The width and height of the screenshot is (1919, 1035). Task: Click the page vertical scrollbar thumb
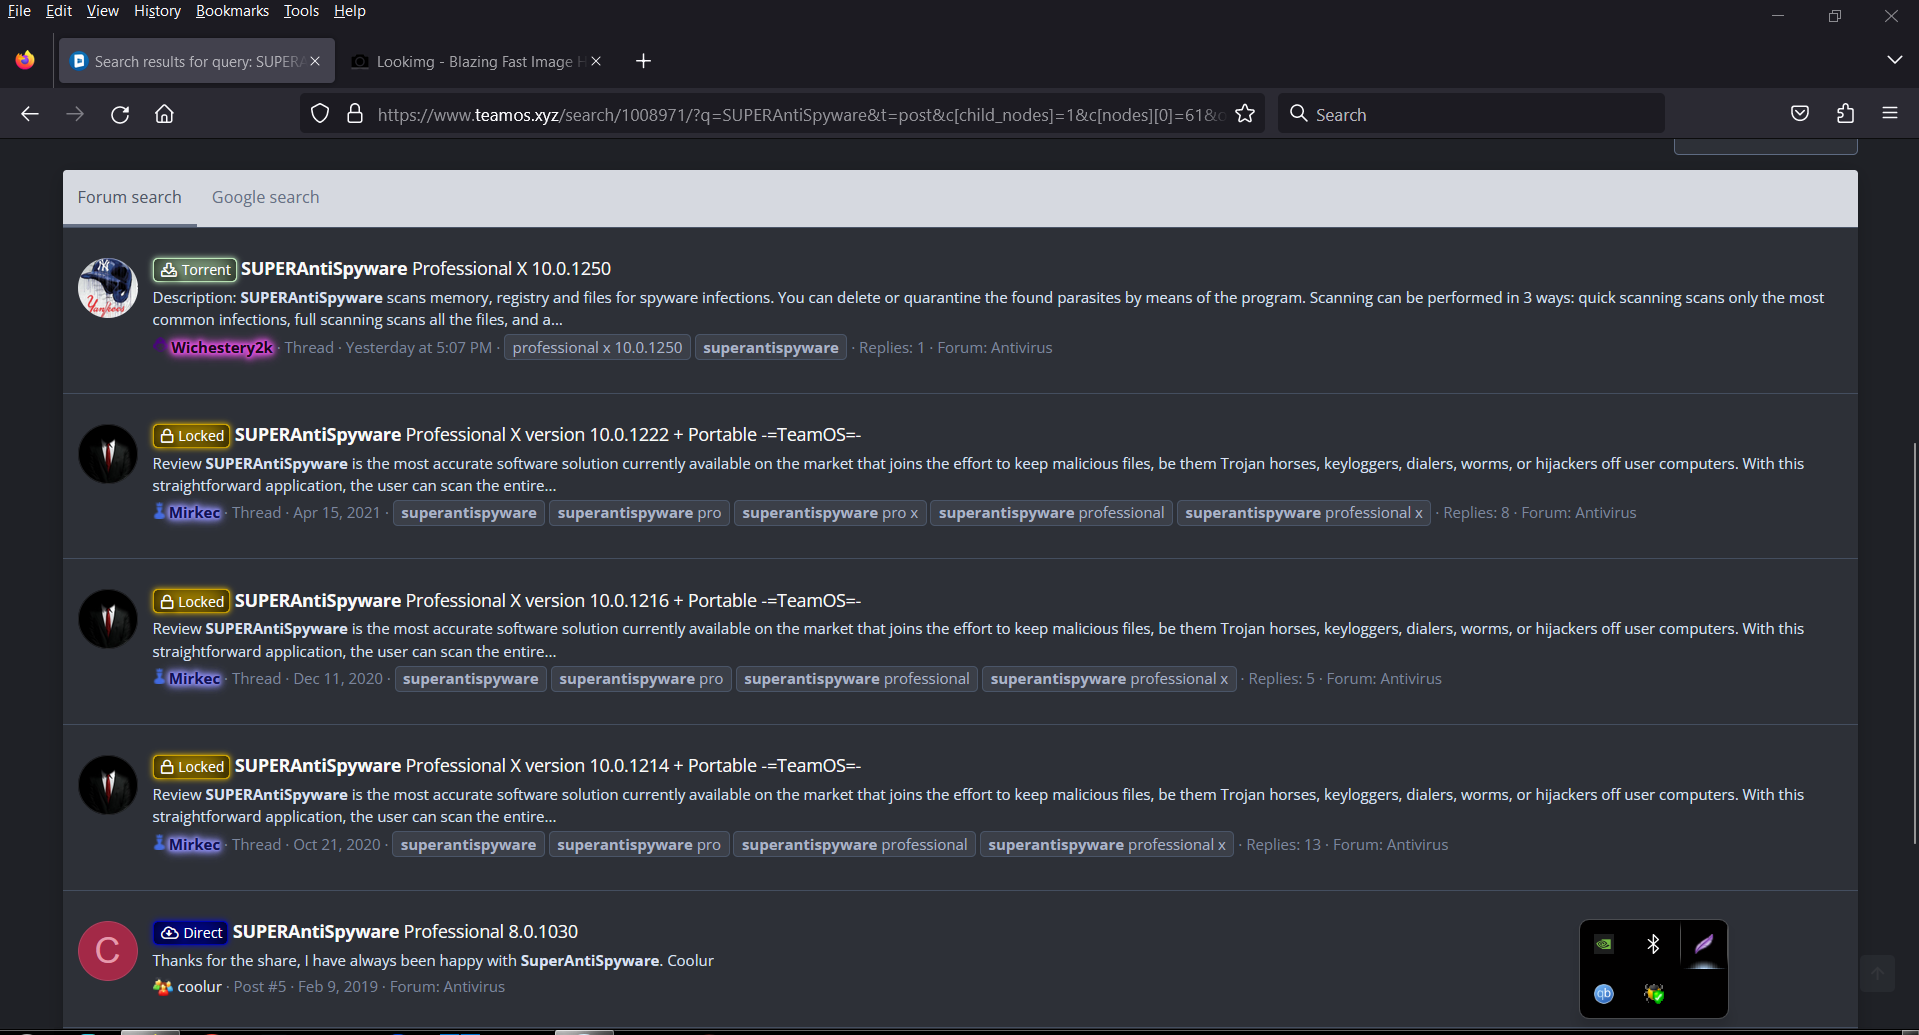coord(1914,642)
